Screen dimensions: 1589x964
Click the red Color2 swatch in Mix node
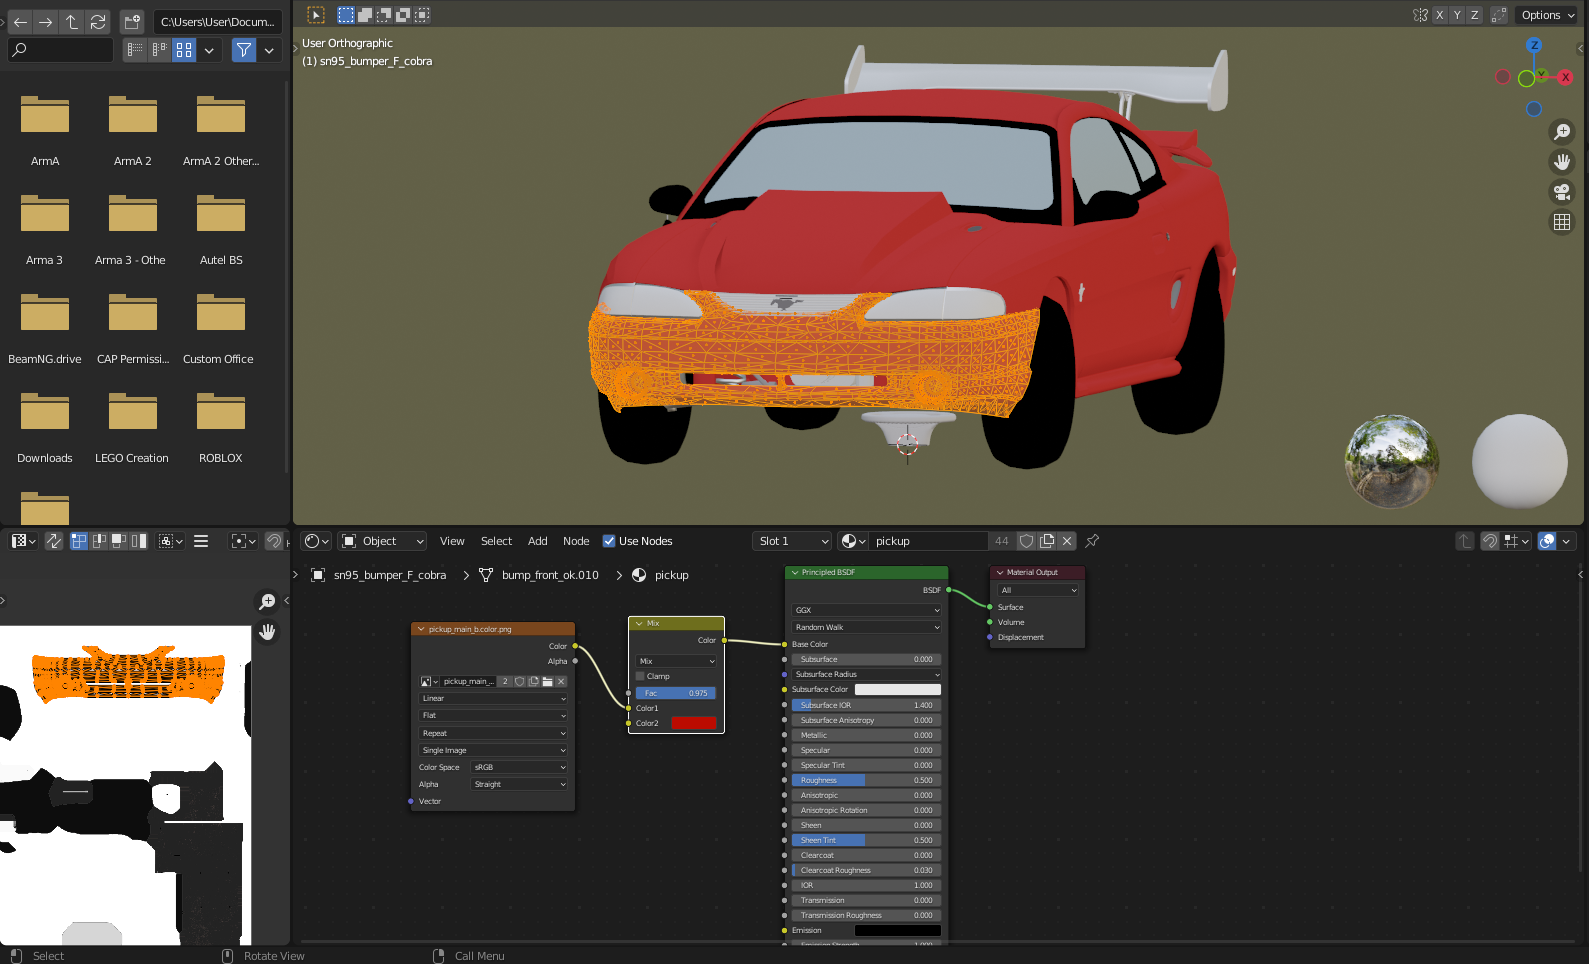pos(693,723)
